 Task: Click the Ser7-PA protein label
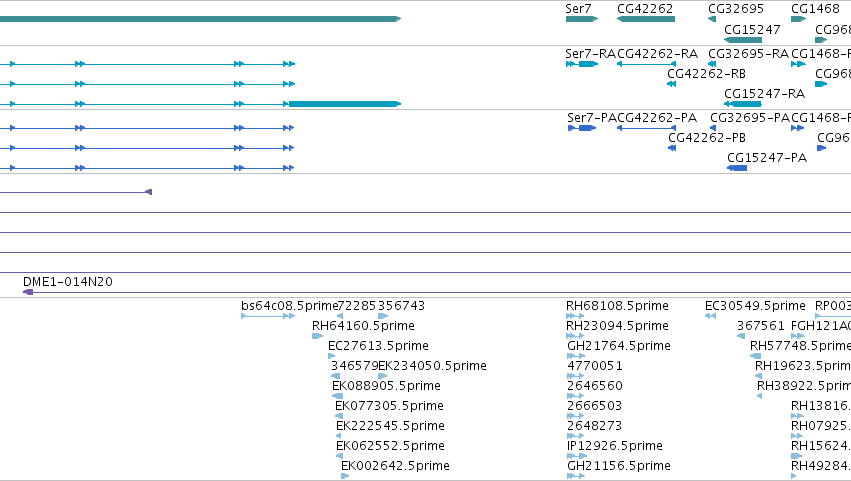coord(592,118)
